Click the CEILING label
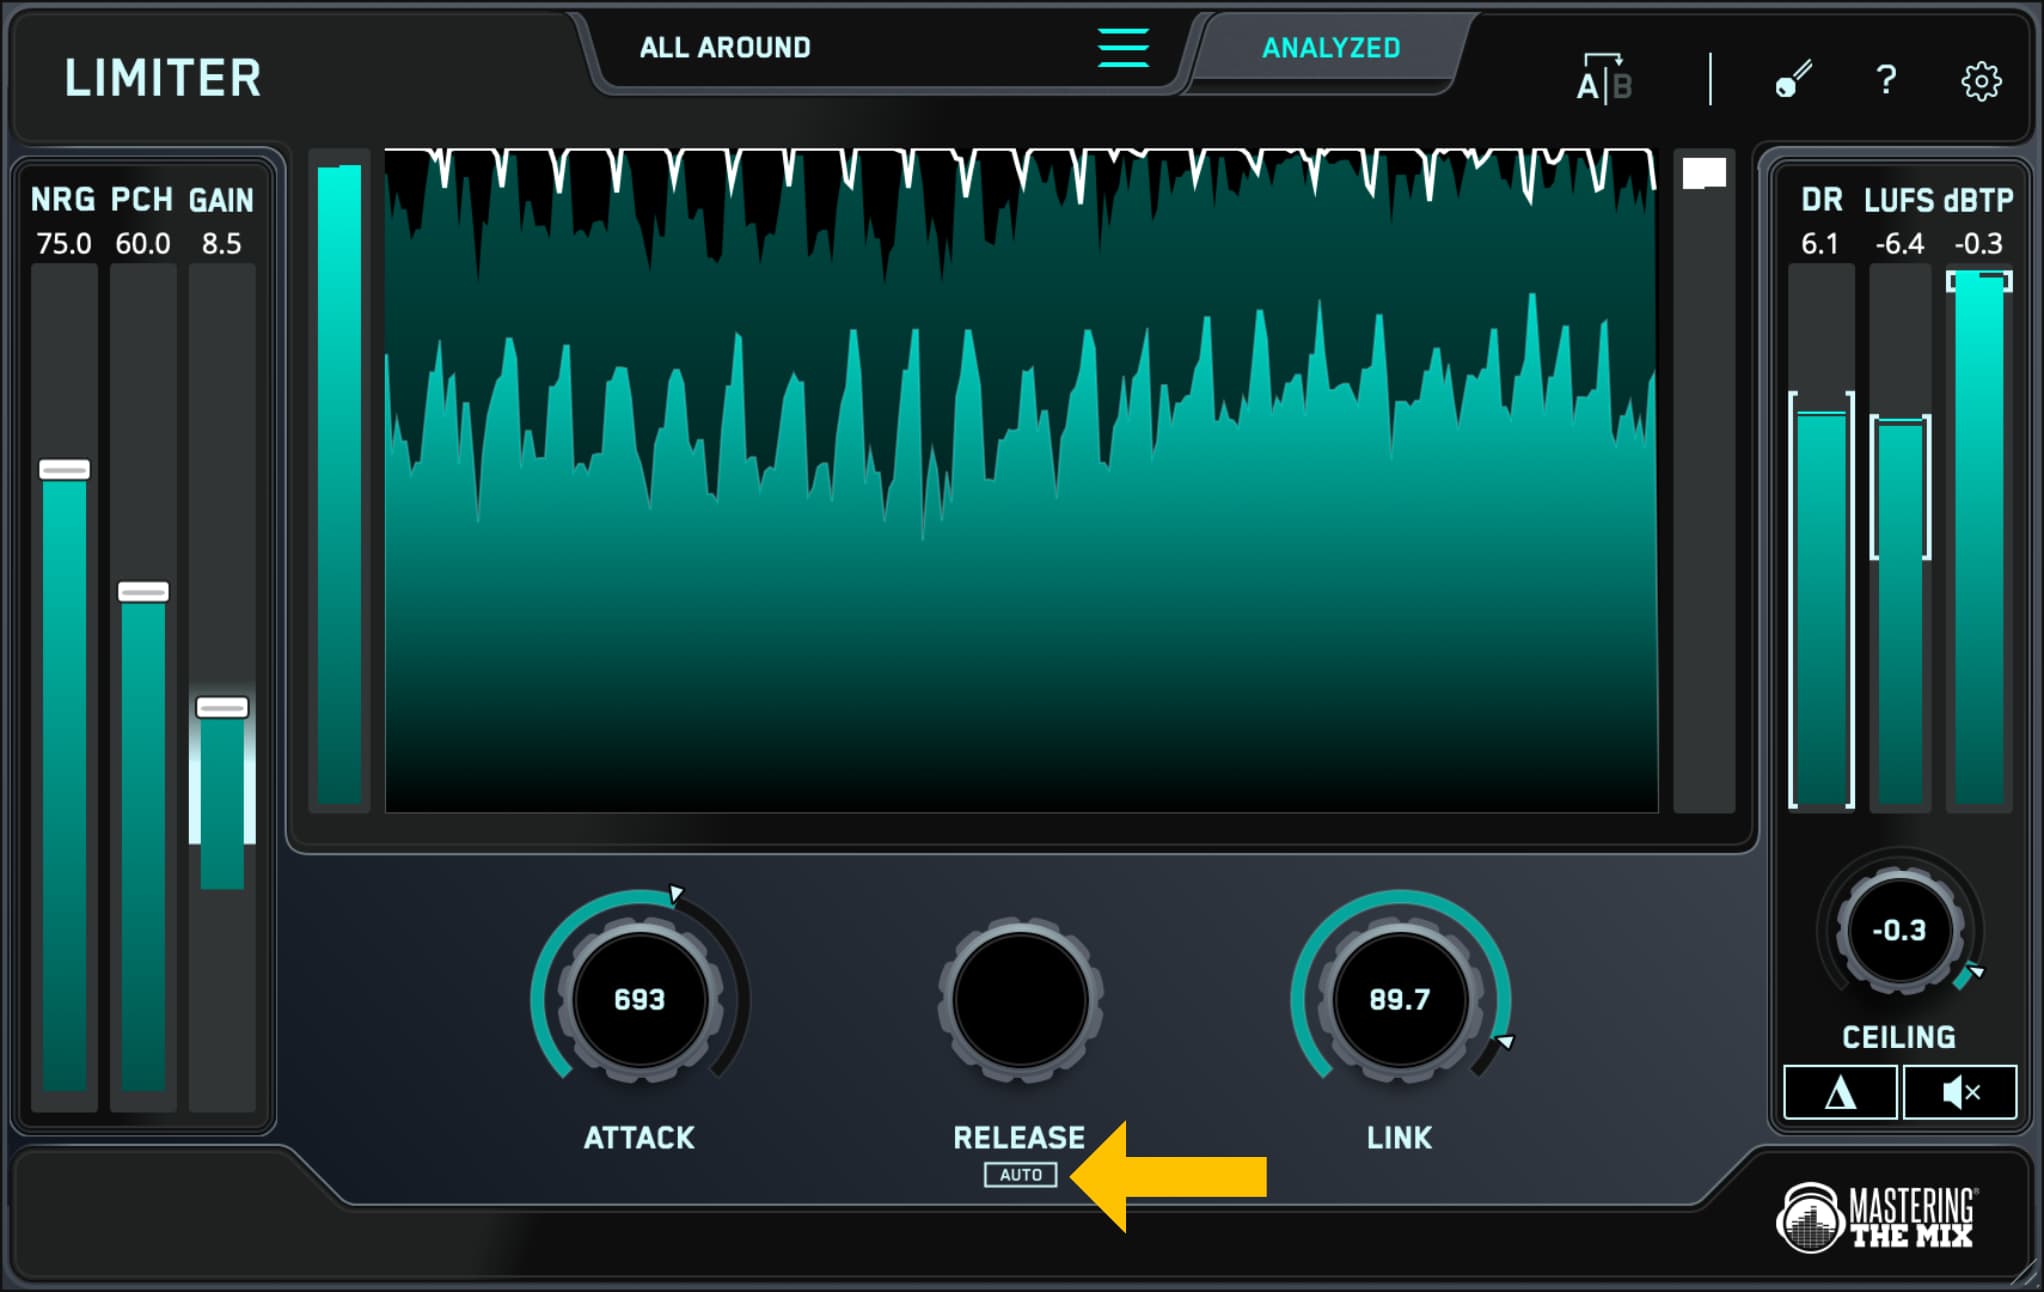 click(1899, 1037)
